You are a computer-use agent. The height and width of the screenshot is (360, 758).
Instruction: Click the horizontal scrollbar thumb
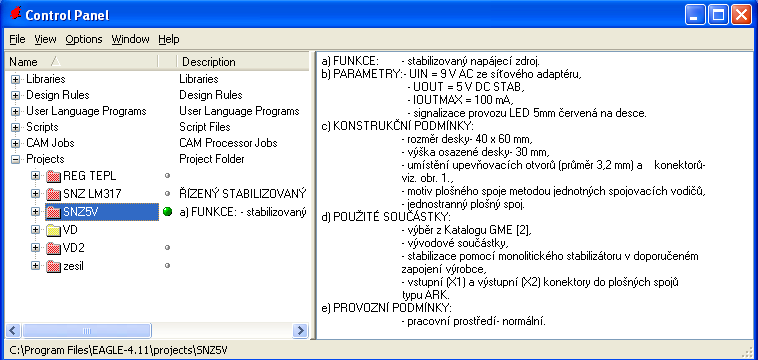click(x=87, y=331)
